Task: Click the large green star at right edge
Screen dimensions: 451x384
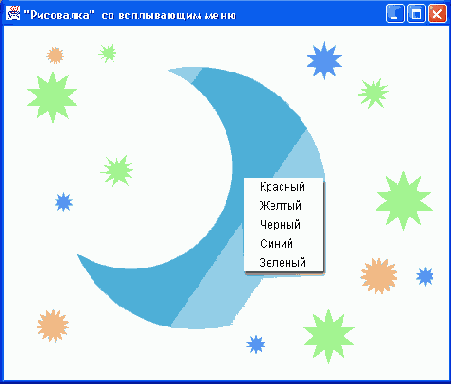Action: (404, 201)
